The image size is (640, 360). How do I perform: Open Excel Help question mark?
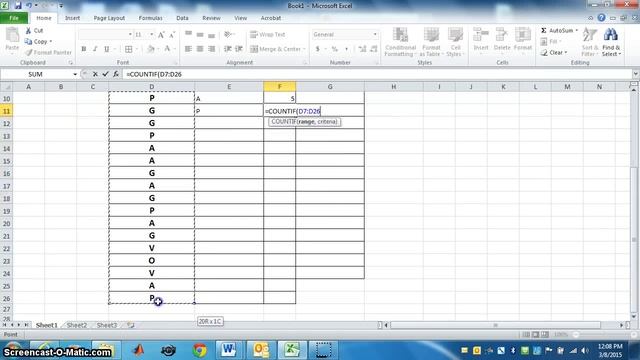[x=601, y=18]
